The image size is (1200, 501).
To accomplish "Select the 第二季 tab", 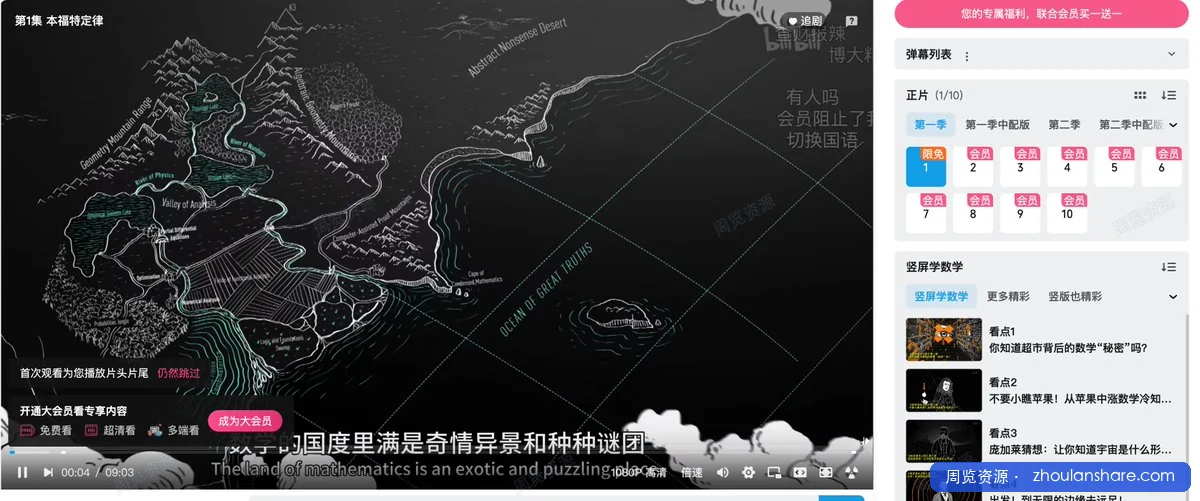I will tap(1064, 125).
